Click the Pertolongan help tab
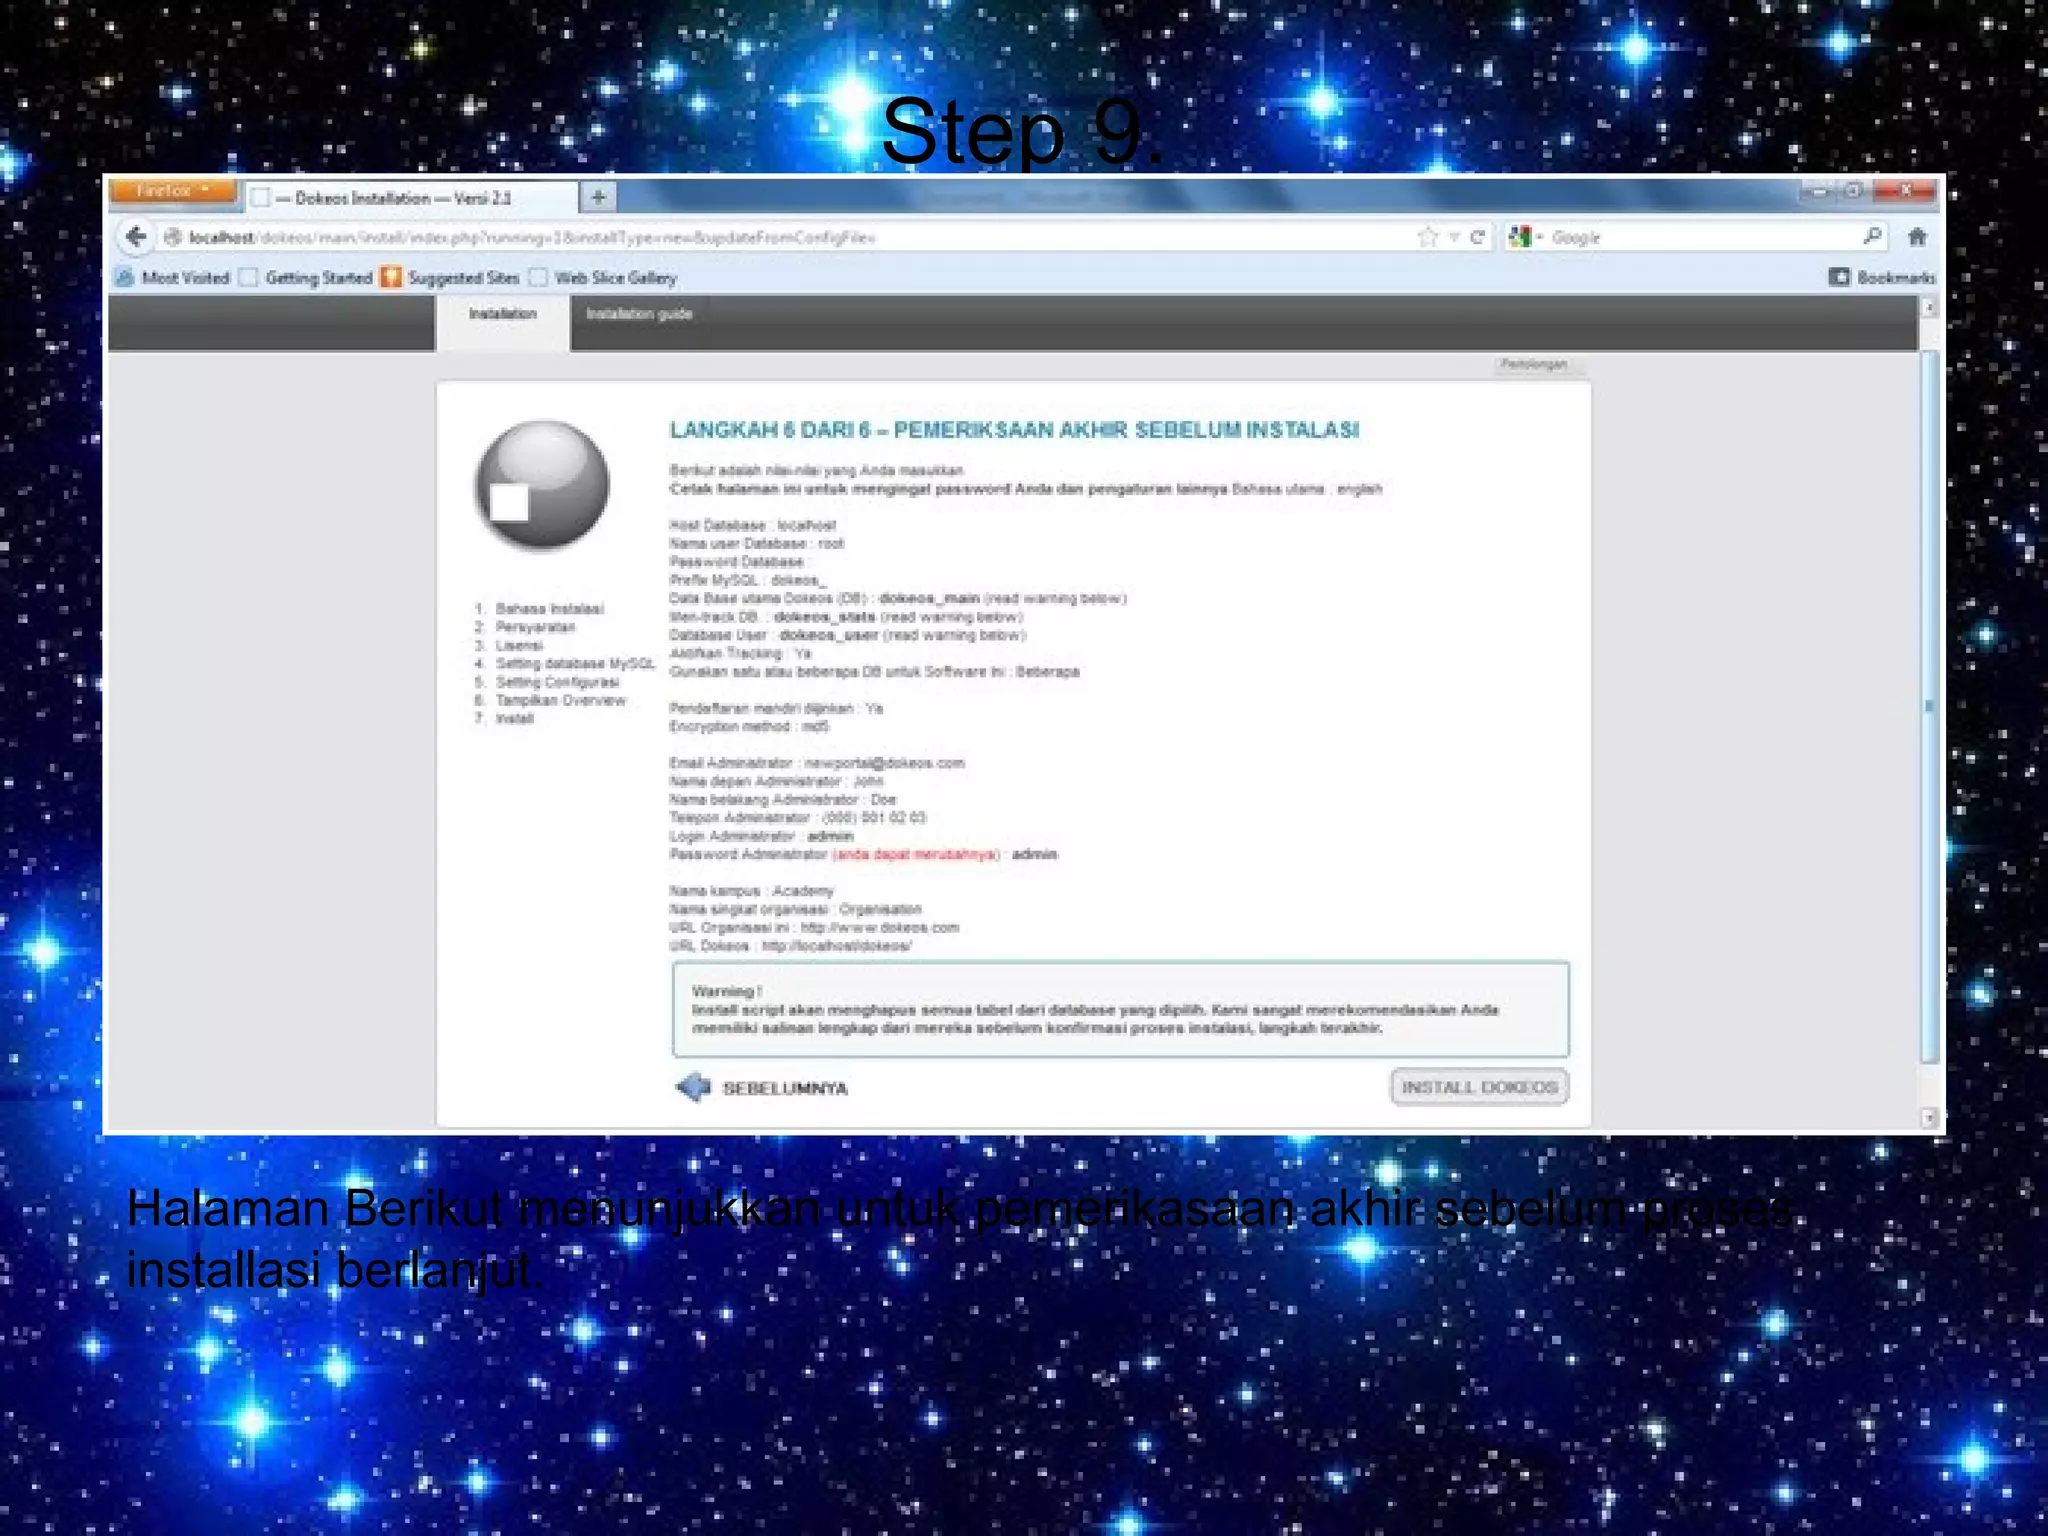2048x1536 pixels. 1534,365
